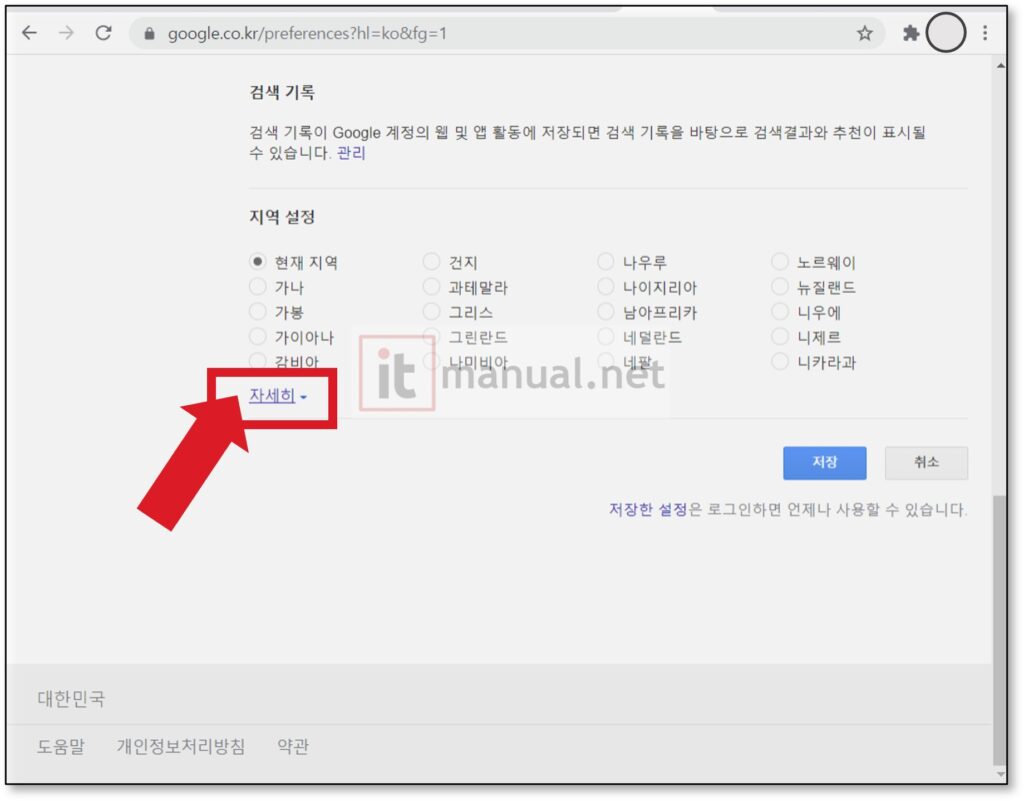Go back with the browser back arrow

pos(29,33)
